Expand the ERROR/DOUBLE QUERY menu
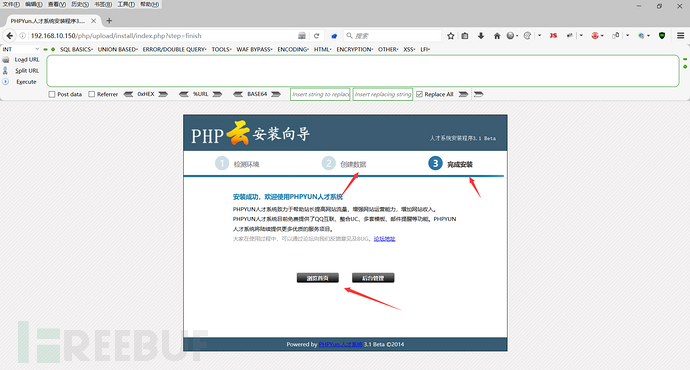The image size is (690, 370). point(174,49)
